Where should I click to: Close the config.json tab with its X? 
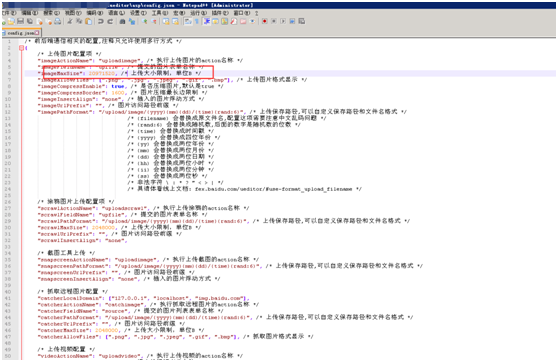pyautogui.click(x=37, y=33)
